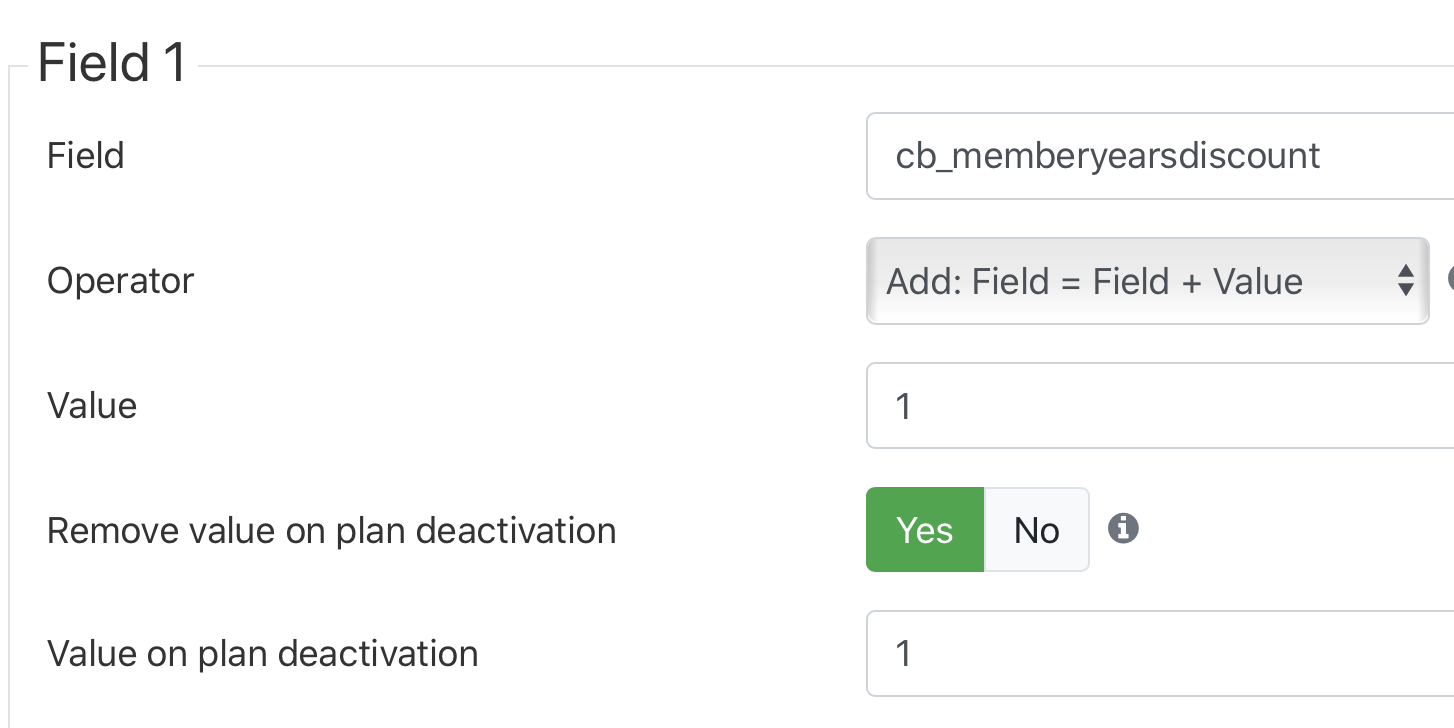Click the number 1 in the Value box
Image resolution: width=1454 pixels, height=728 pixels.
[904, 405]
